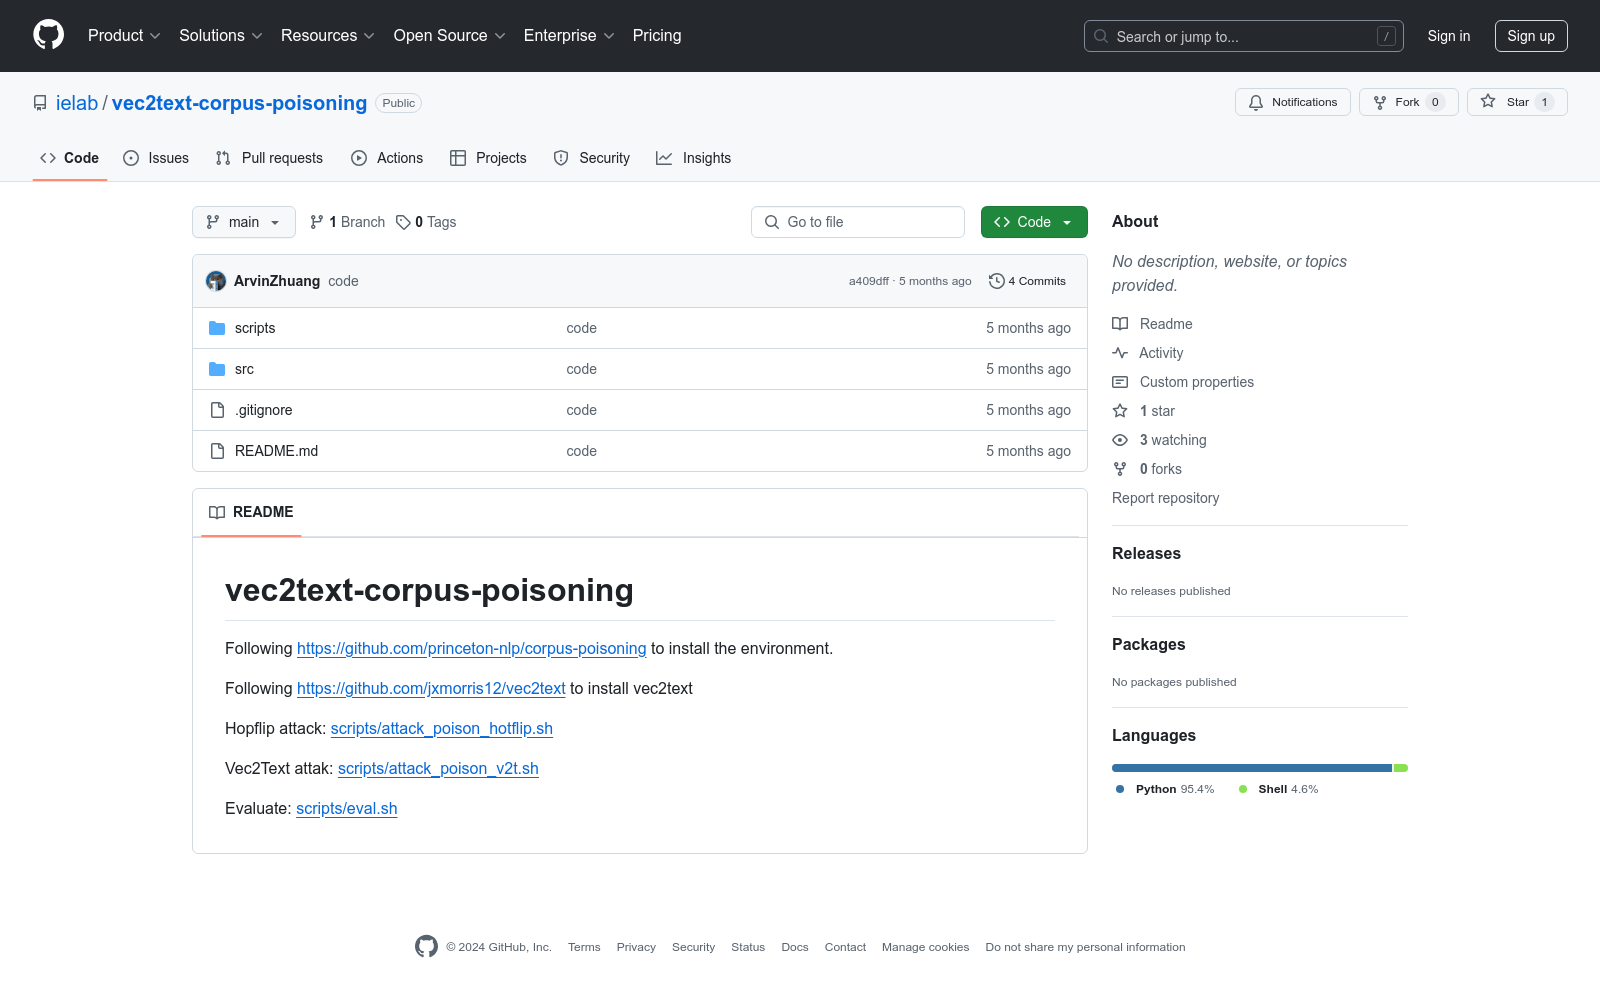Image resolution: width=1600 pixels, height=1000 pixels.
Task: Go to the GitHub homepage logo
Action: [48, 35]
